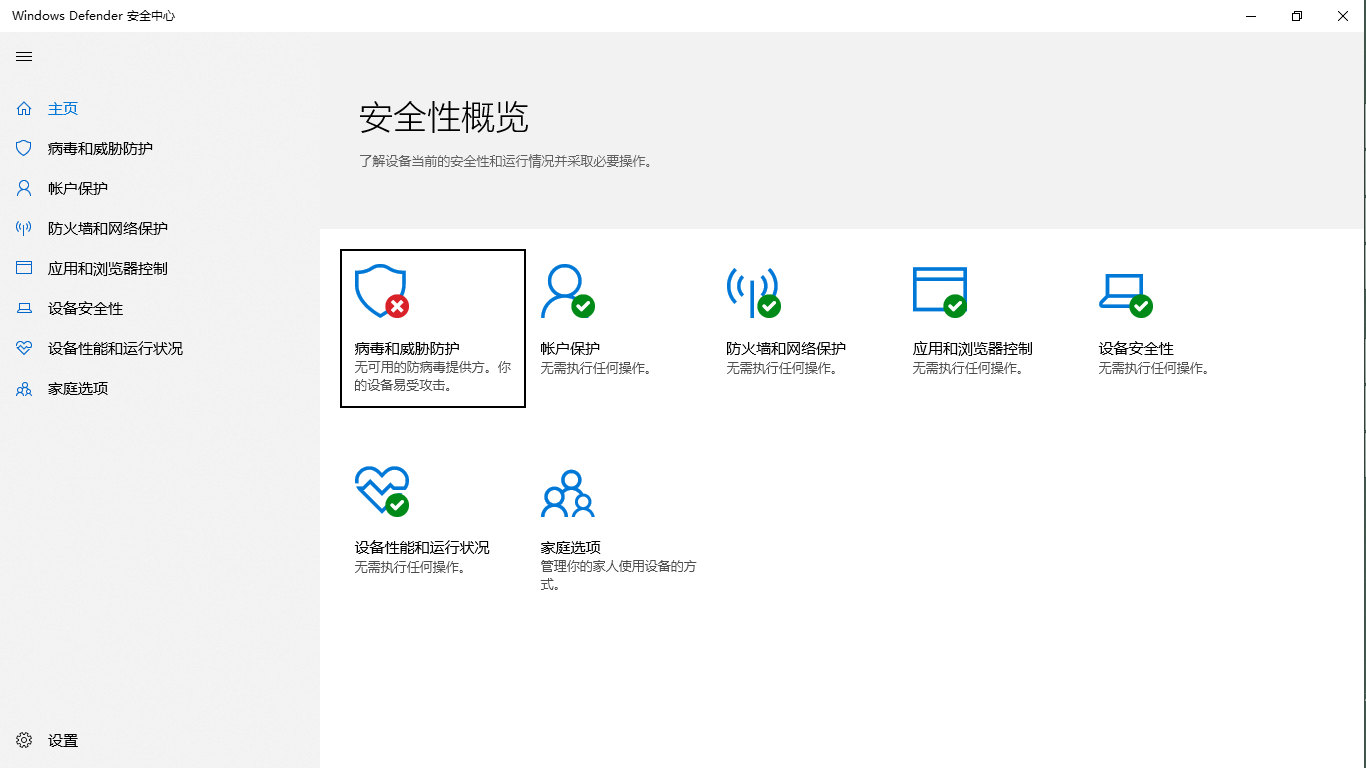Viewport: 1366px width, 768px height.
Task: Click large device health heart icon
Action: pos(382,490)
